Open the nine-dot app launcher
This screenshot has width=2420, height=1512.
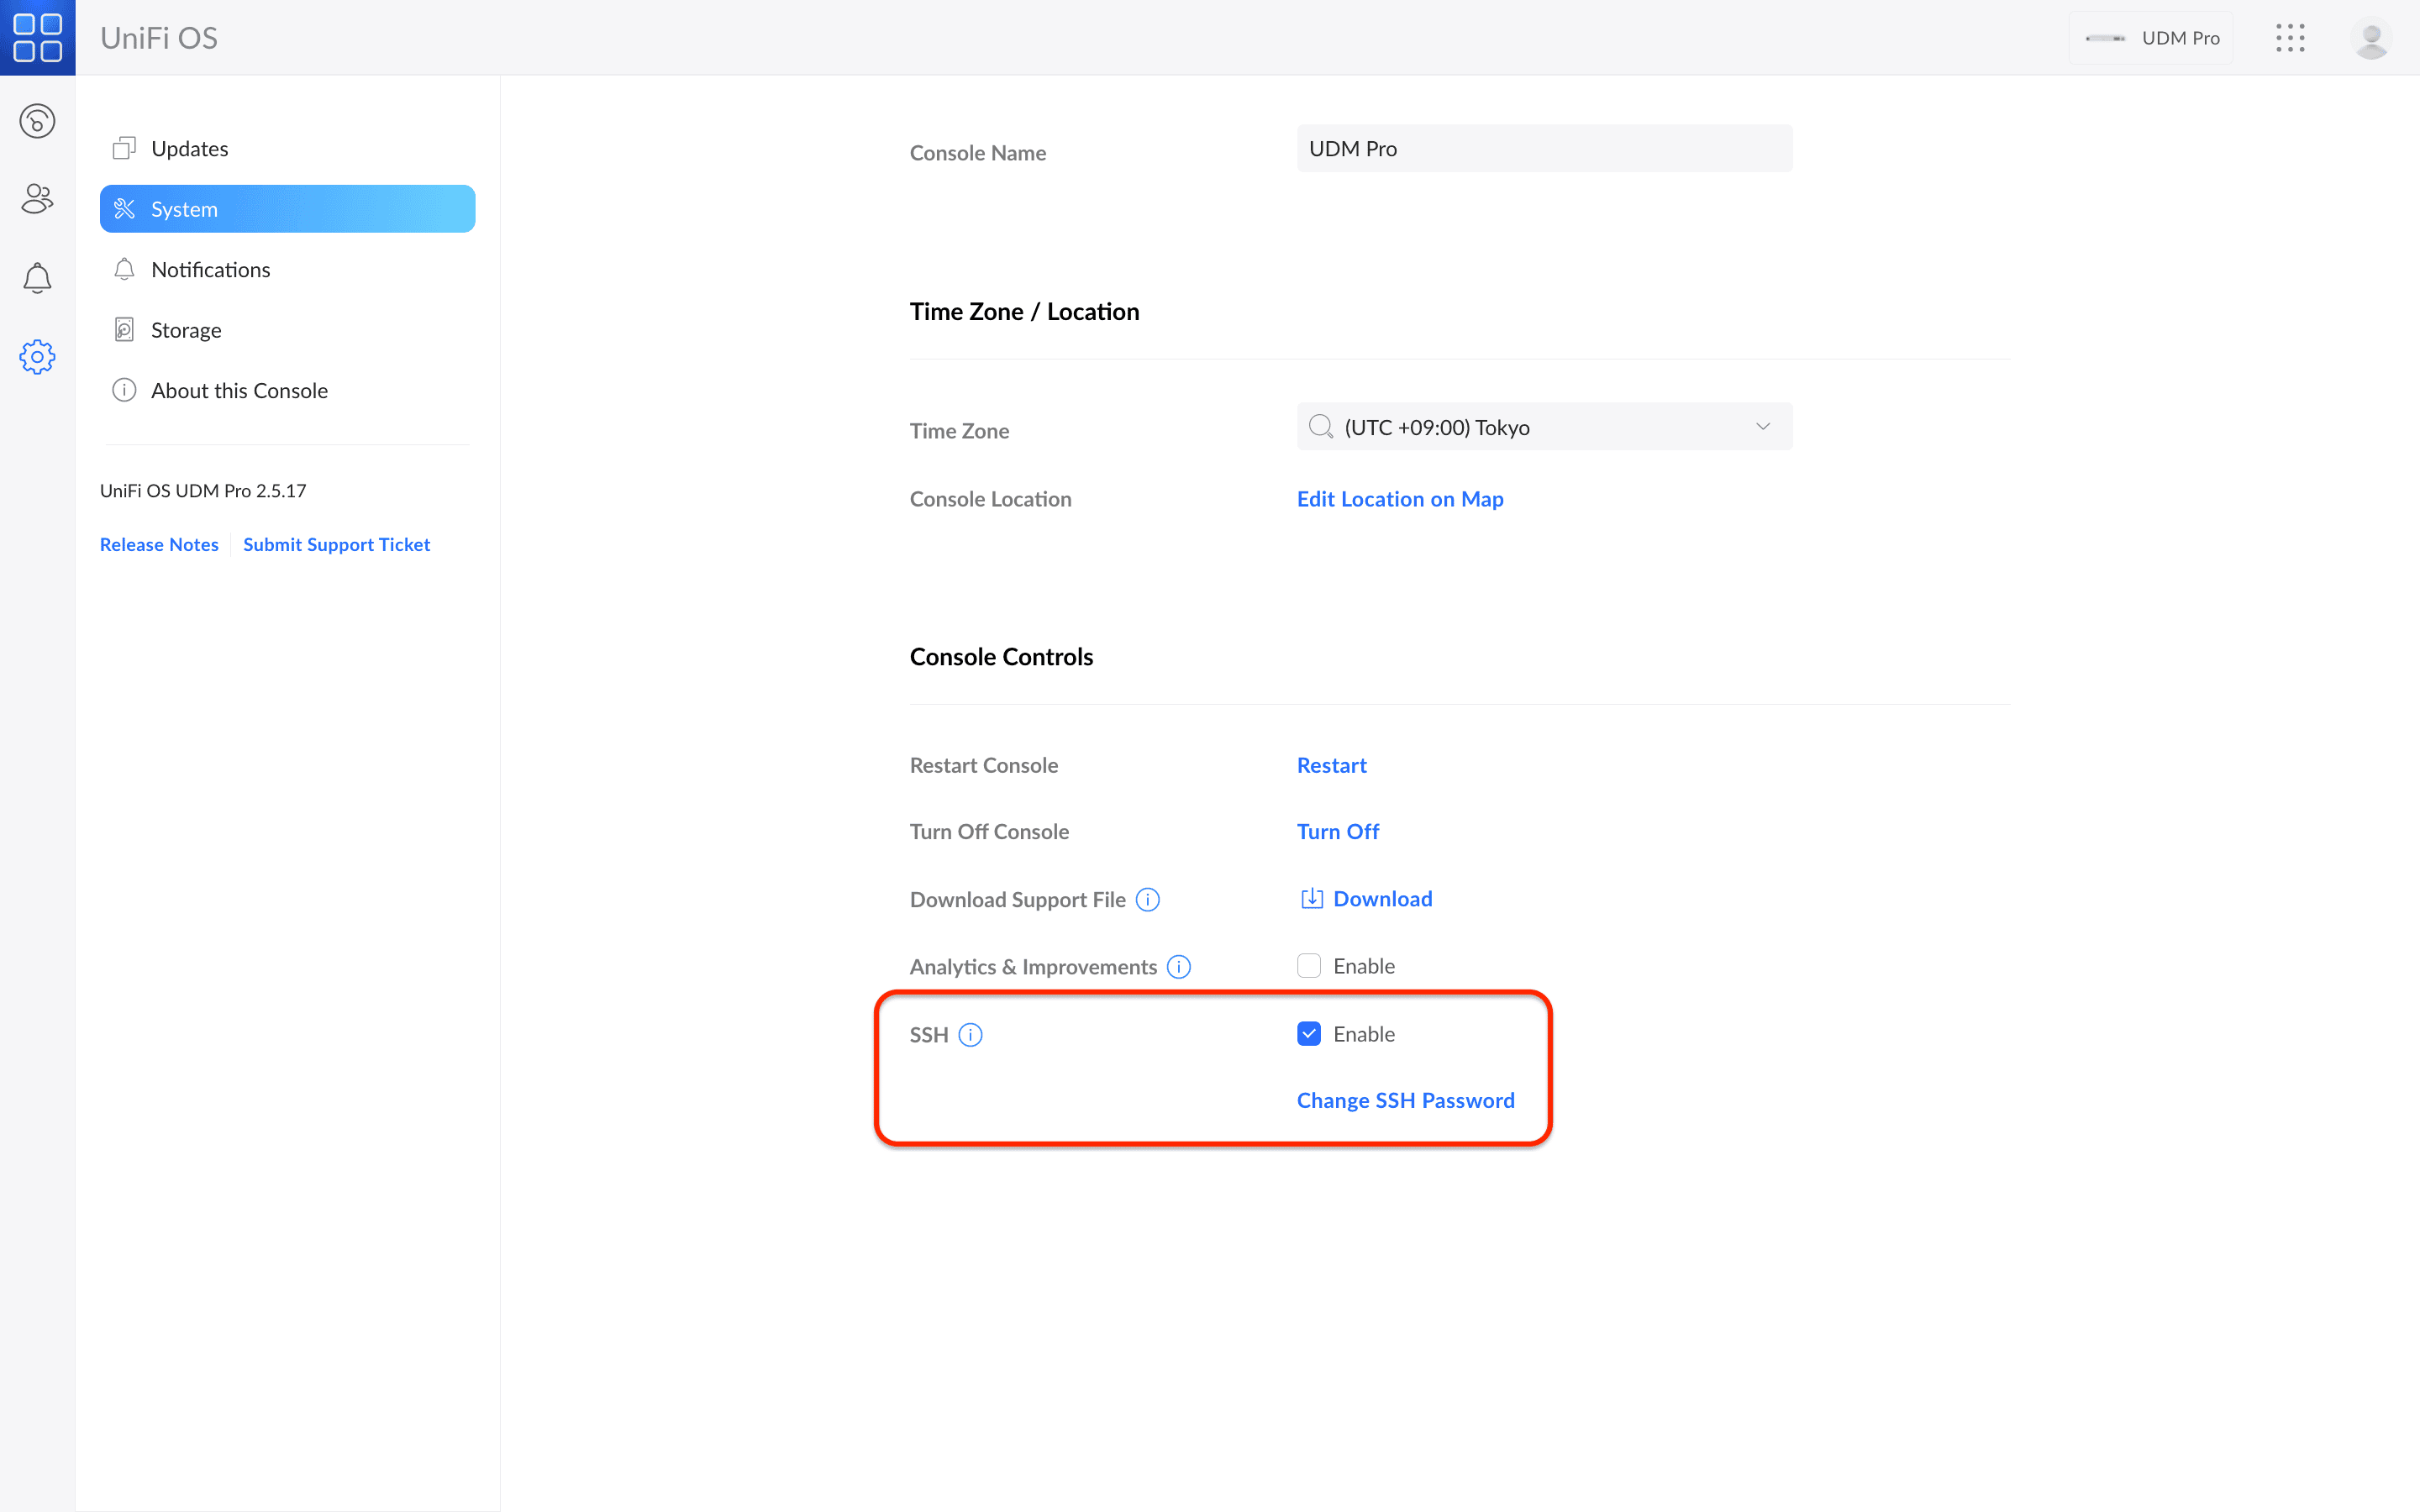pyautogui.click(x=2290, y=38)
